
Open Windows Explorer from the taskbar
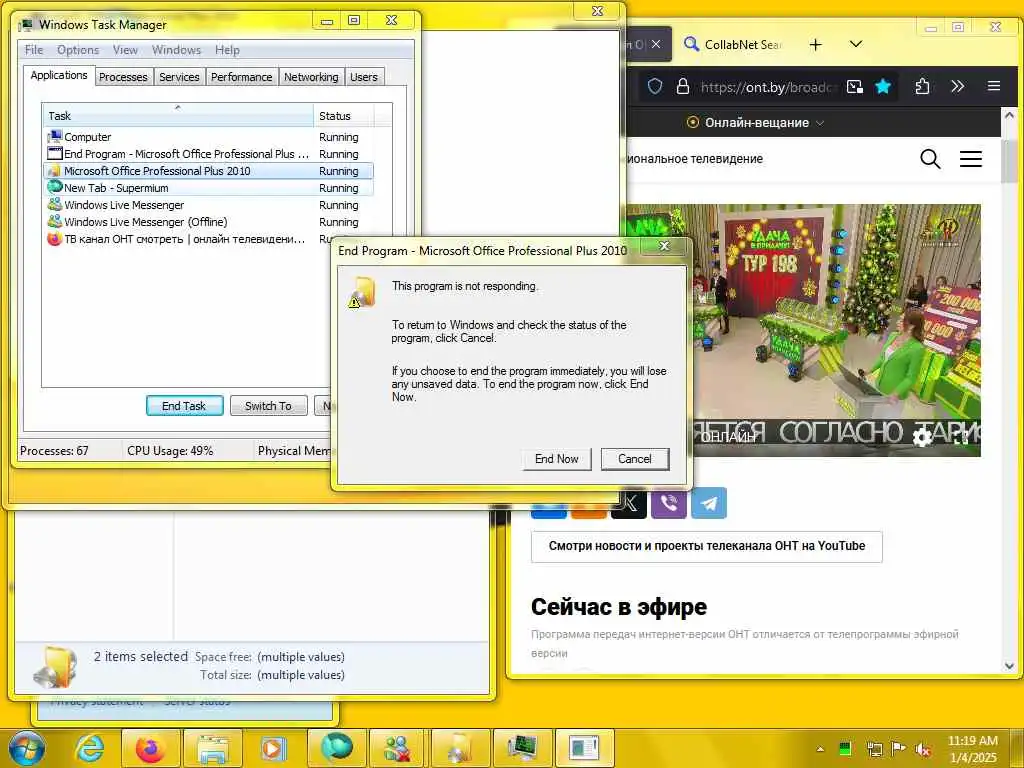[213, 748]
